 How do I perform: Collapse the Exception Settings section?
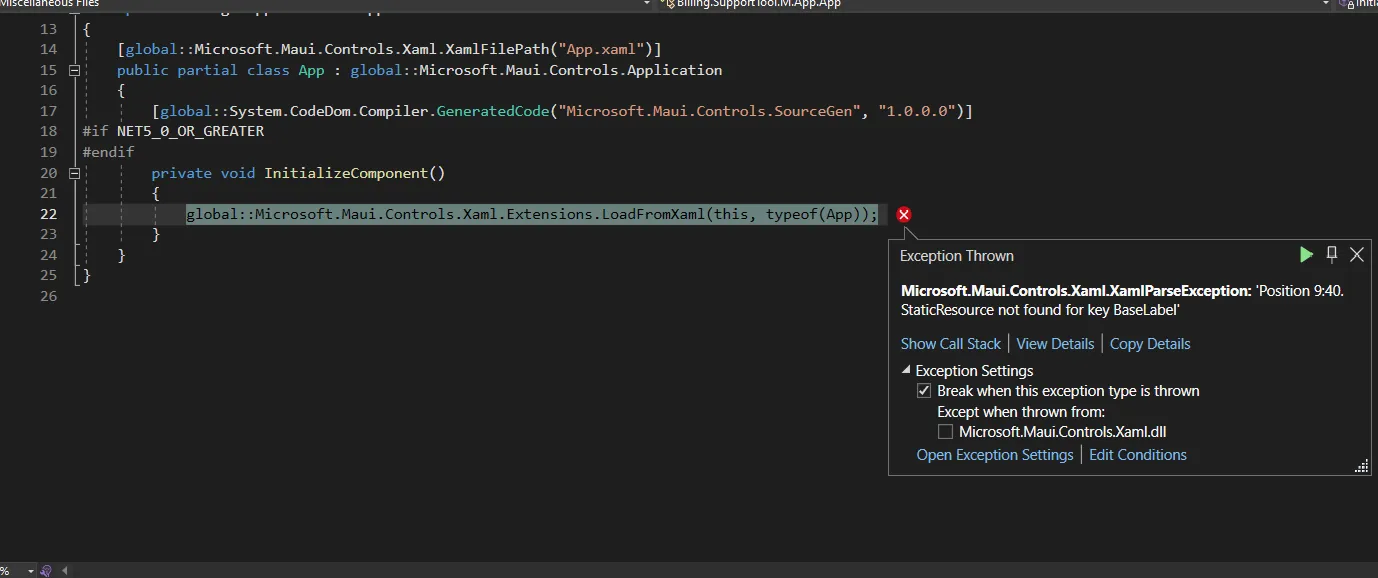tap(906, 371)
